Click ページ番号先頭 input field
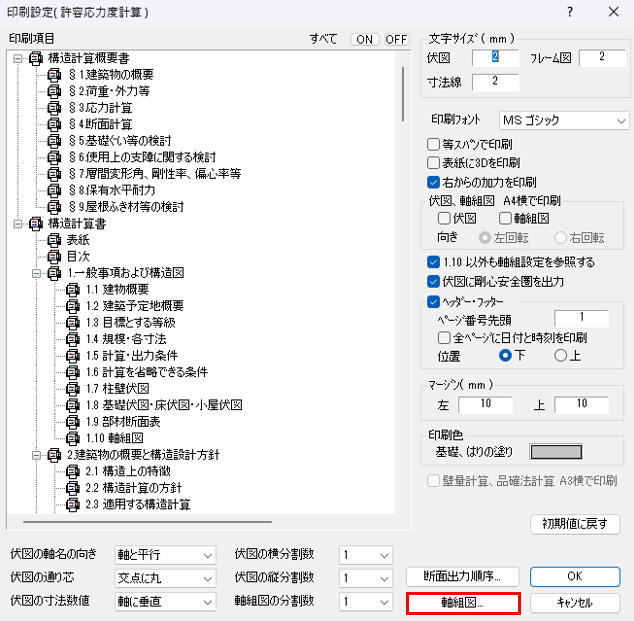 click(581, 318)
